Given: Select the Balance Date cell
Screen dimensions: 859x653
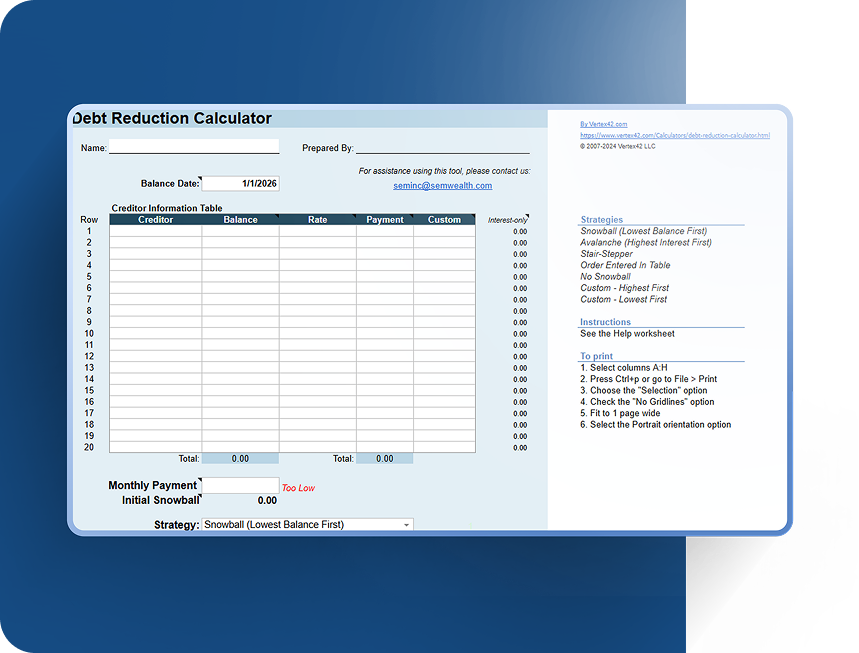Looking at the screenshot, I should point(240,184).
